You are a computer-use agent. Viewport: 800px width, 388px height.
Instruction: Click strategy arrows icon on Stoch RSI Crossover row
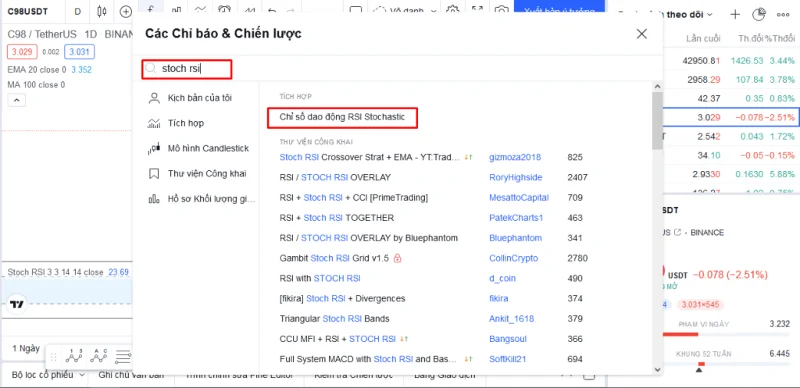[x=468, y=157]
